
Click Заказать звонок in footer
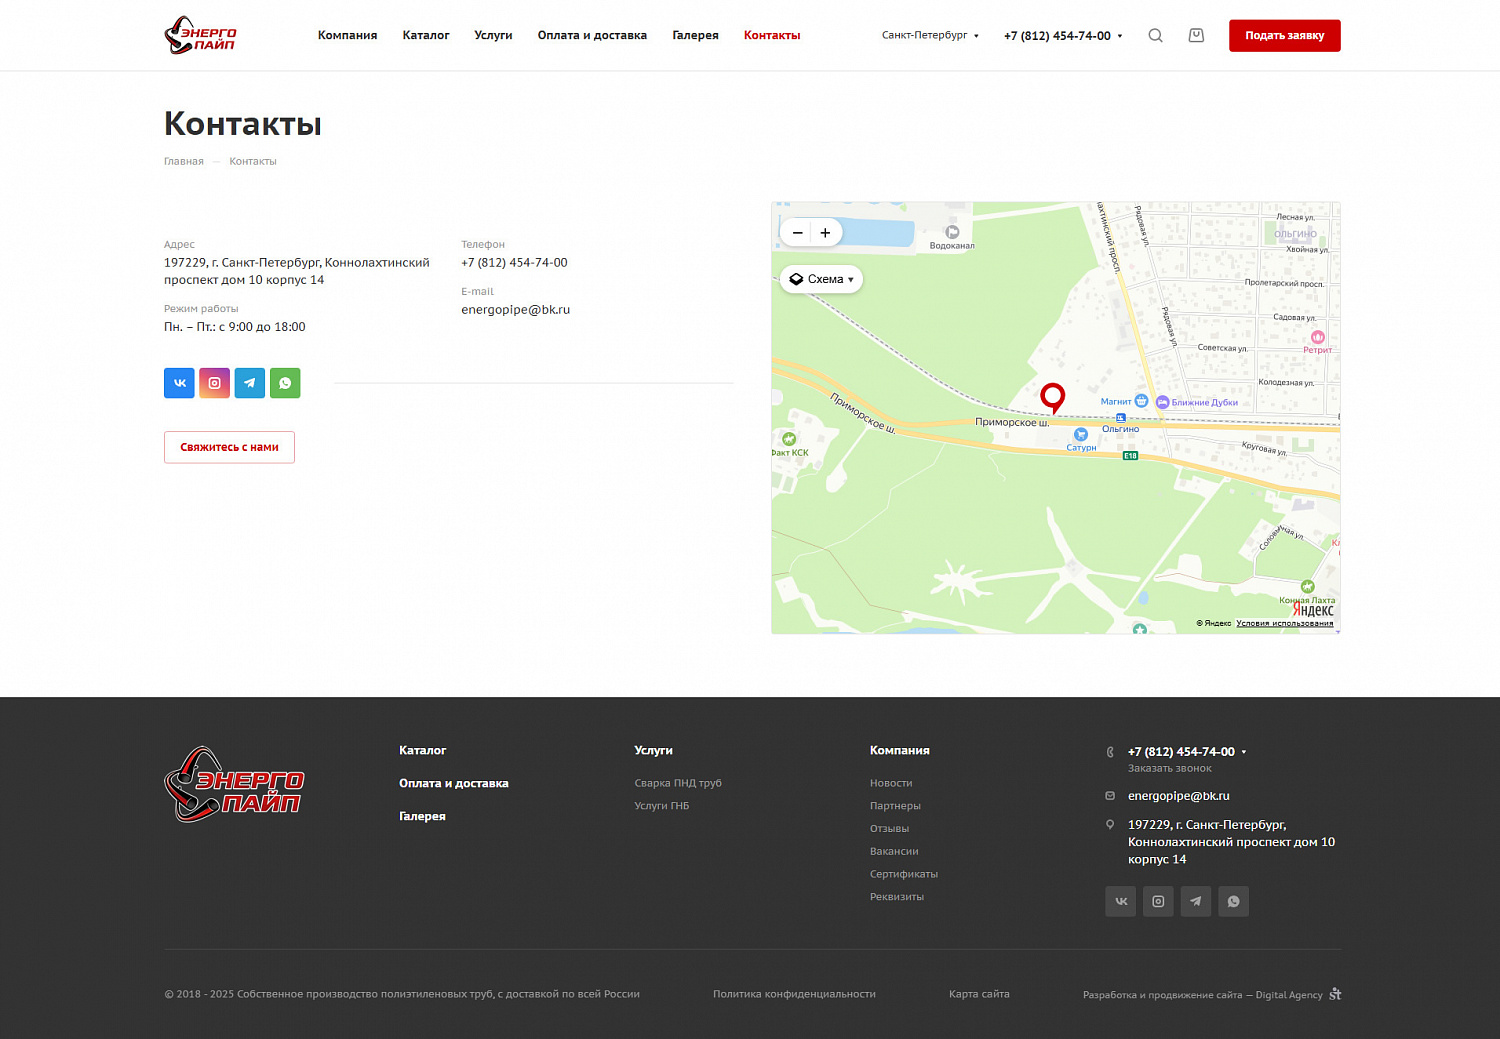(x=1170, y=769)
